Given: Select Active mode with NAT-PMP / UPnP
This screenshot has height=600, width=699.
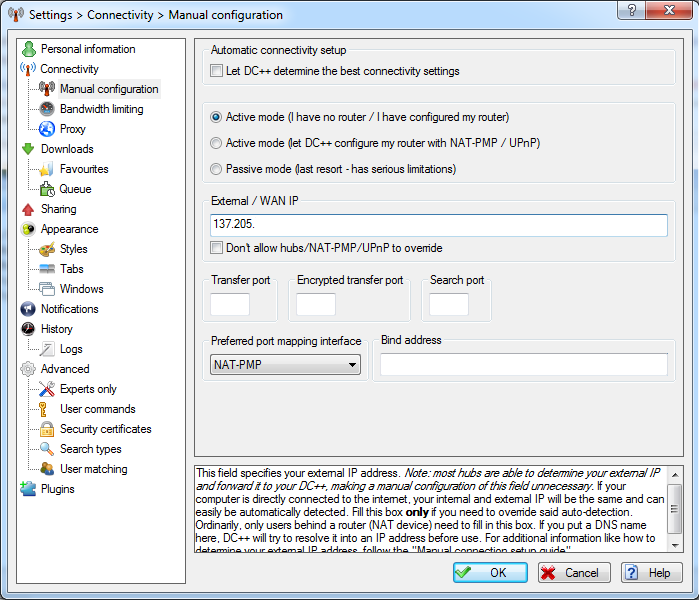Looking at the screenshot, I should click(216, 143).
